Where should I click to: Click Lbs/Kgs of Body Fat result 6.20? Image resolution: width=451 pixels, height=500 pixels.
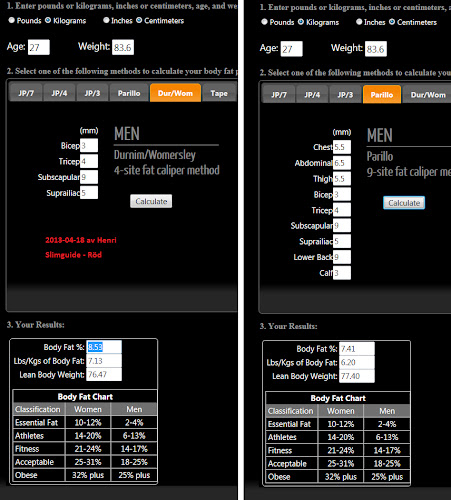point(357,362)
